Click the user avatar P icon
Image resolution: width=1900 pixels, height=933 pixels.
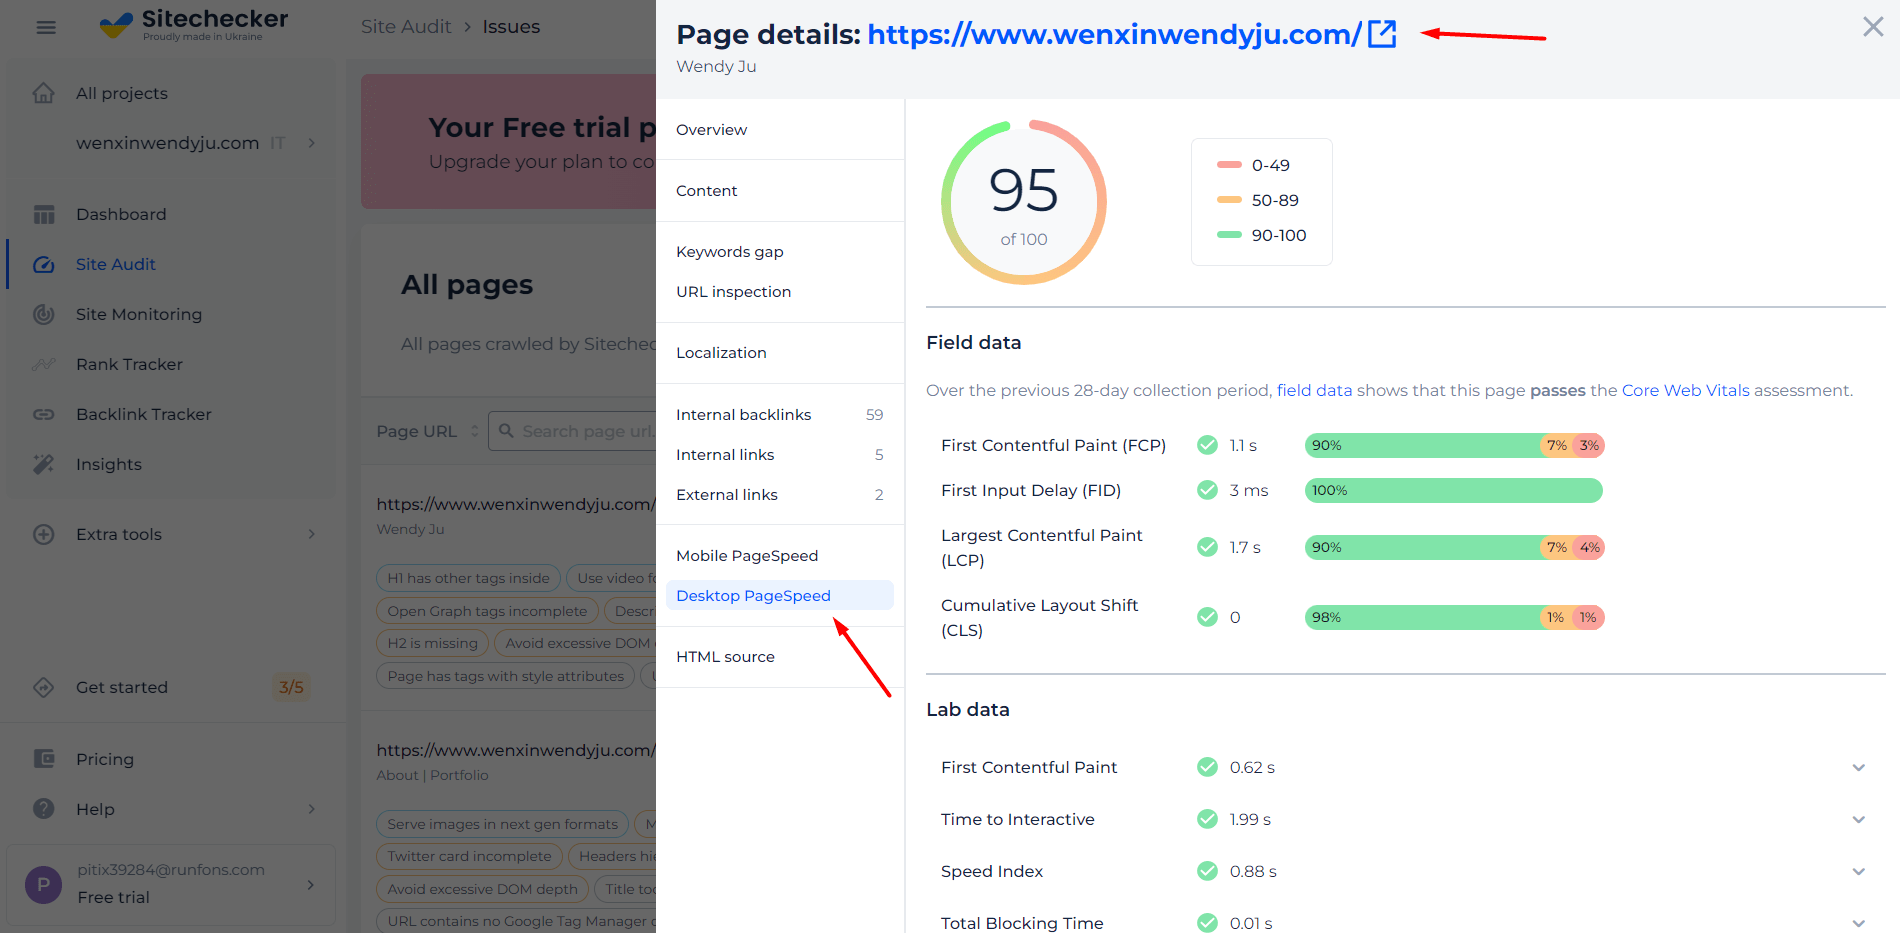[43, 885]
